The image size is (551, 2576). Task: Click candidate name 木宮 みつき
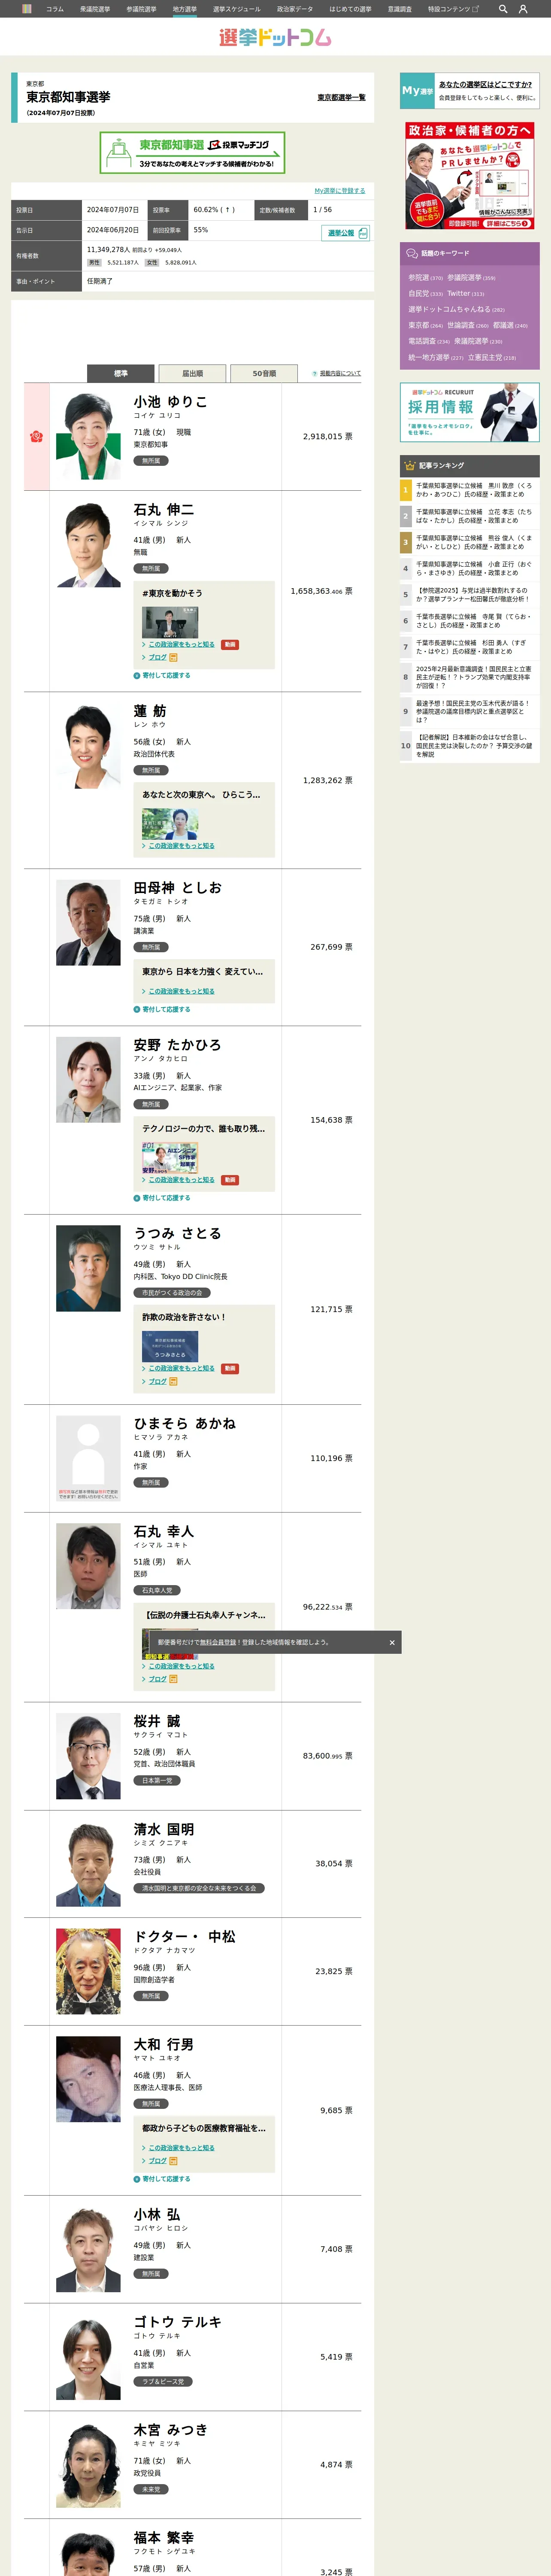[x=171, y=2429]
